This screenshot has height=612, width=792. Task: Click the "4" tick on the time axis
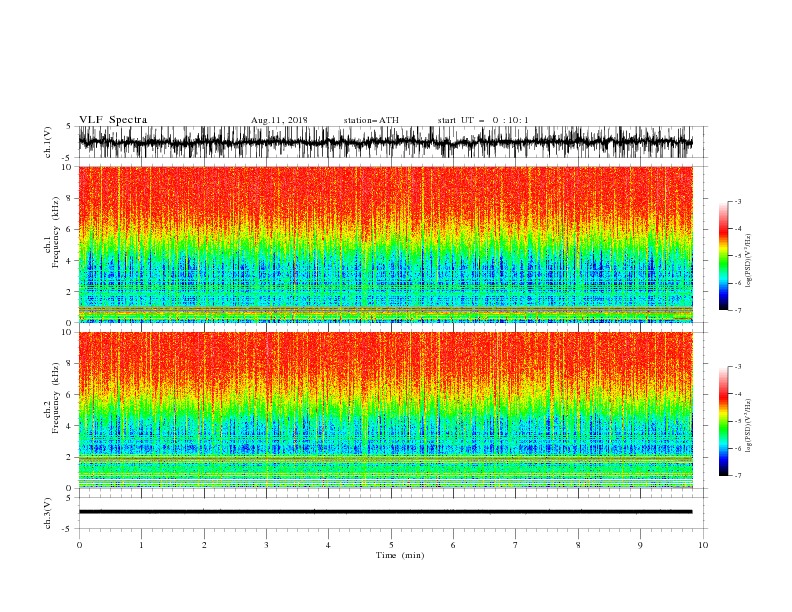point(328,545)
